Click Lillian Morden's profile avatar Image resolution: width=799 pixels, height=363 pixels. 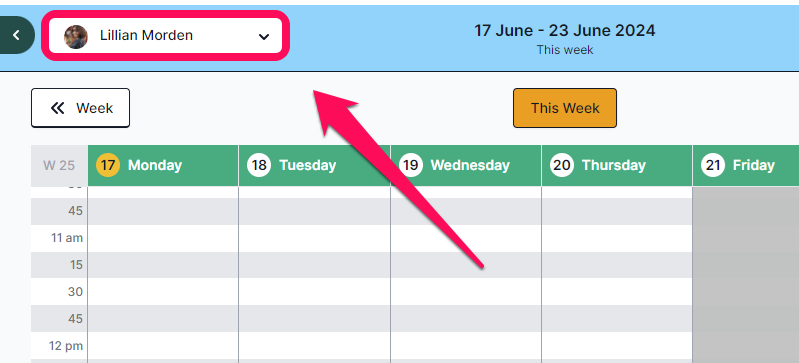click(76, 37)
